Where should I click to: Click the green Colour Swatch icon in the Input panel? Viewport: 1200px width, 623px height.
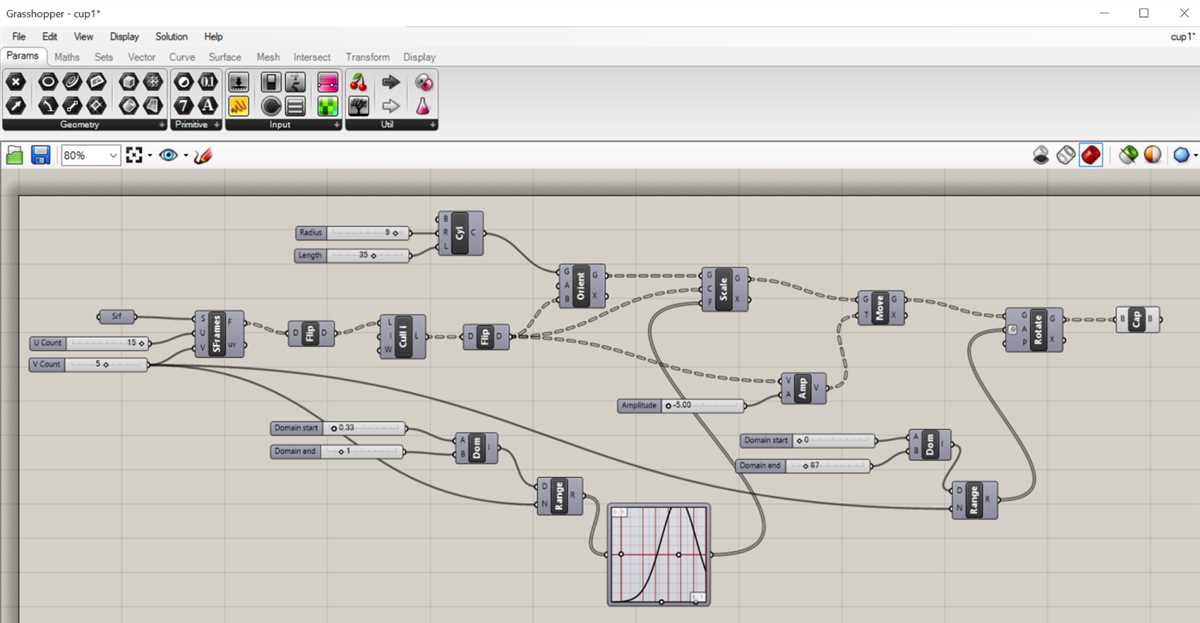327,105
